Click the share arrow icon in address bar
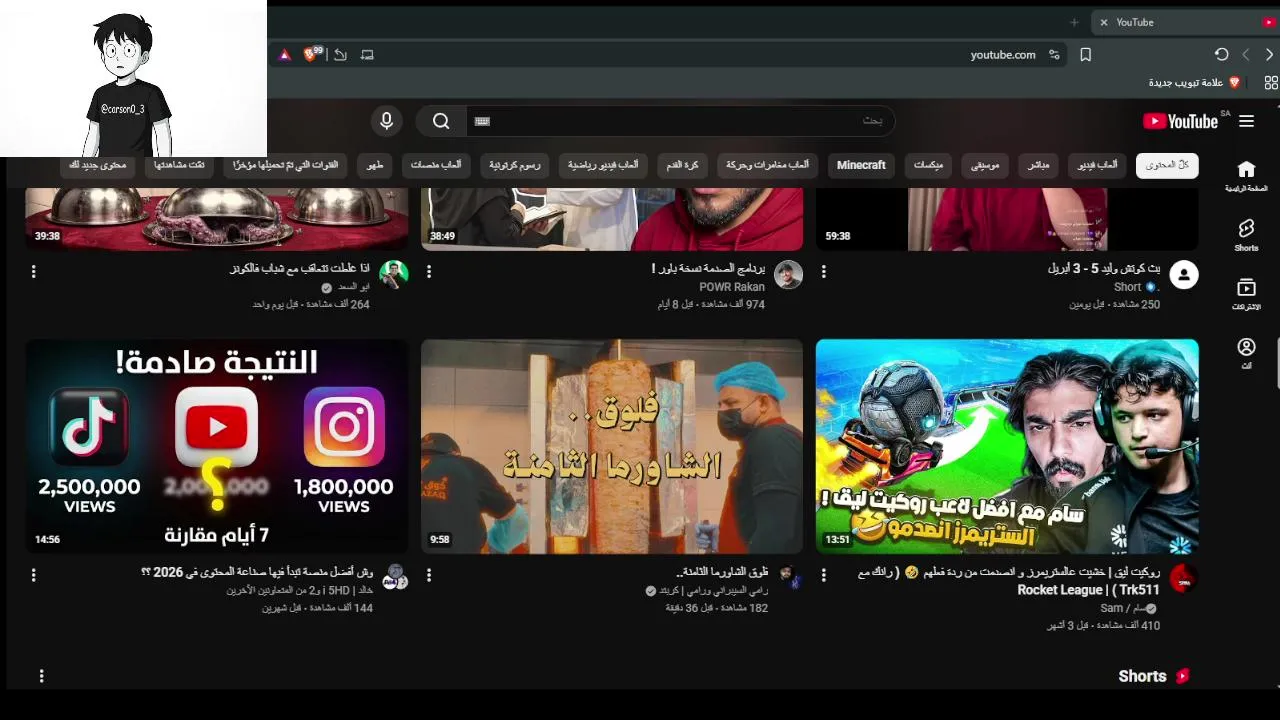1280x720 pixels. click(x=340, y=54)
